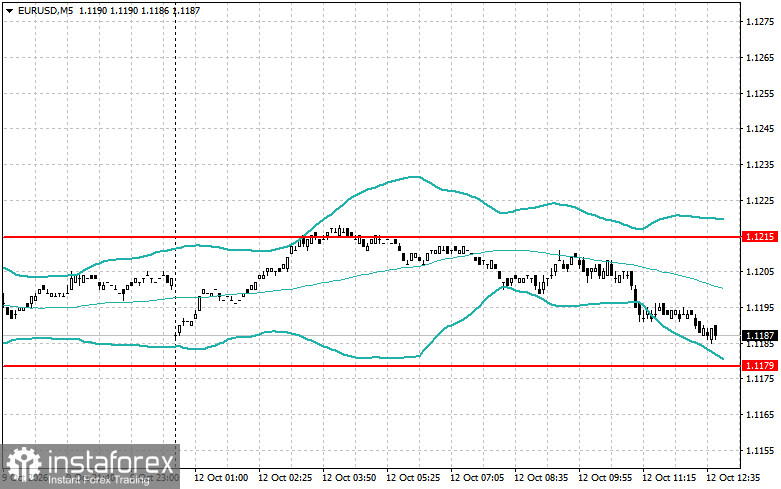The image size is (781, 489).
Task: Select the red 1.1215 price level label
Action: pyautogui.click(x=760, y=237)
